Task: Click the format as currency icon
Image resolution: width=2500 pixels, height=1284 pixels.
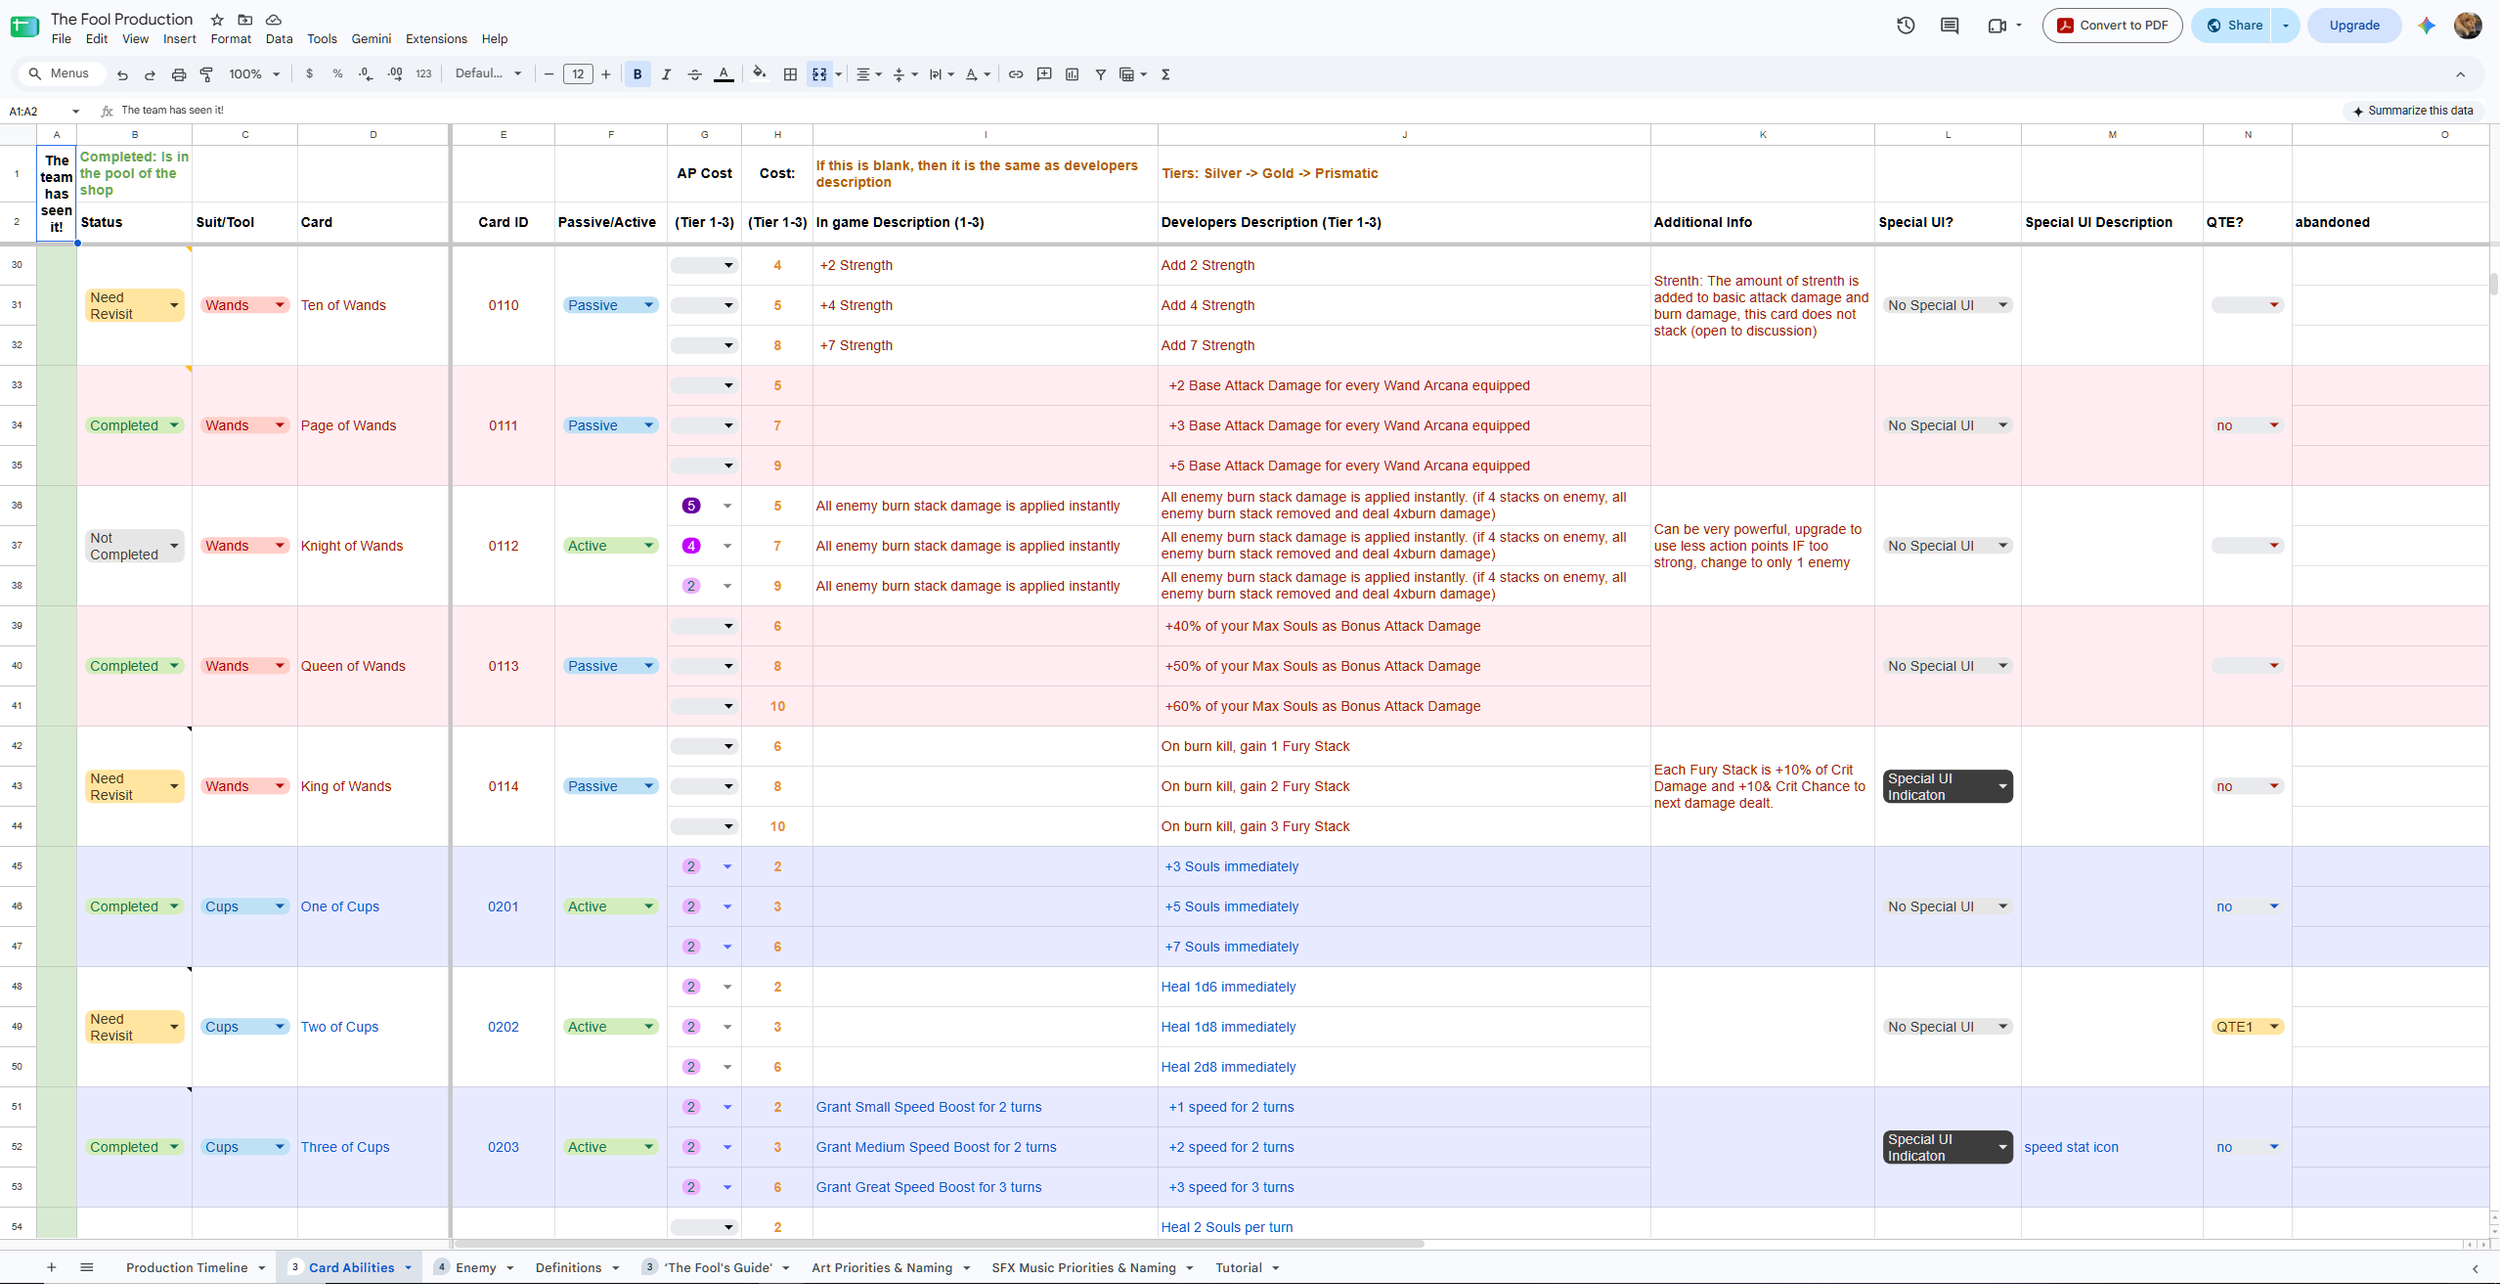Action: (x=310, y=74)
